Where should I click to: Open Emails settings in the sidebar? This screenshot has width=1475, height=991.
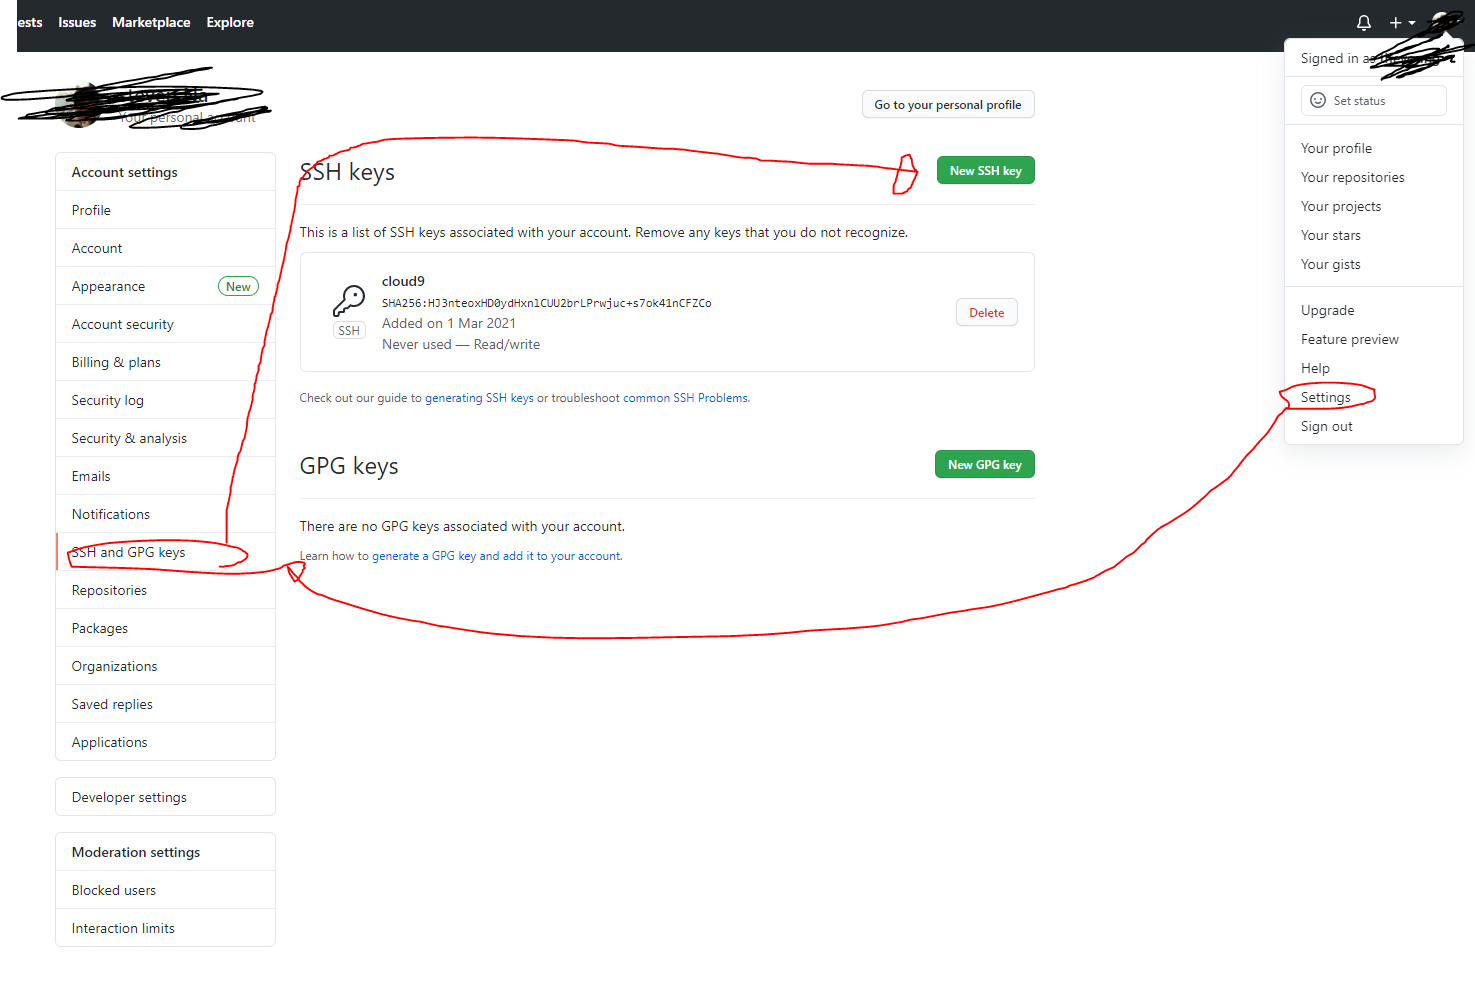point(165,476)
